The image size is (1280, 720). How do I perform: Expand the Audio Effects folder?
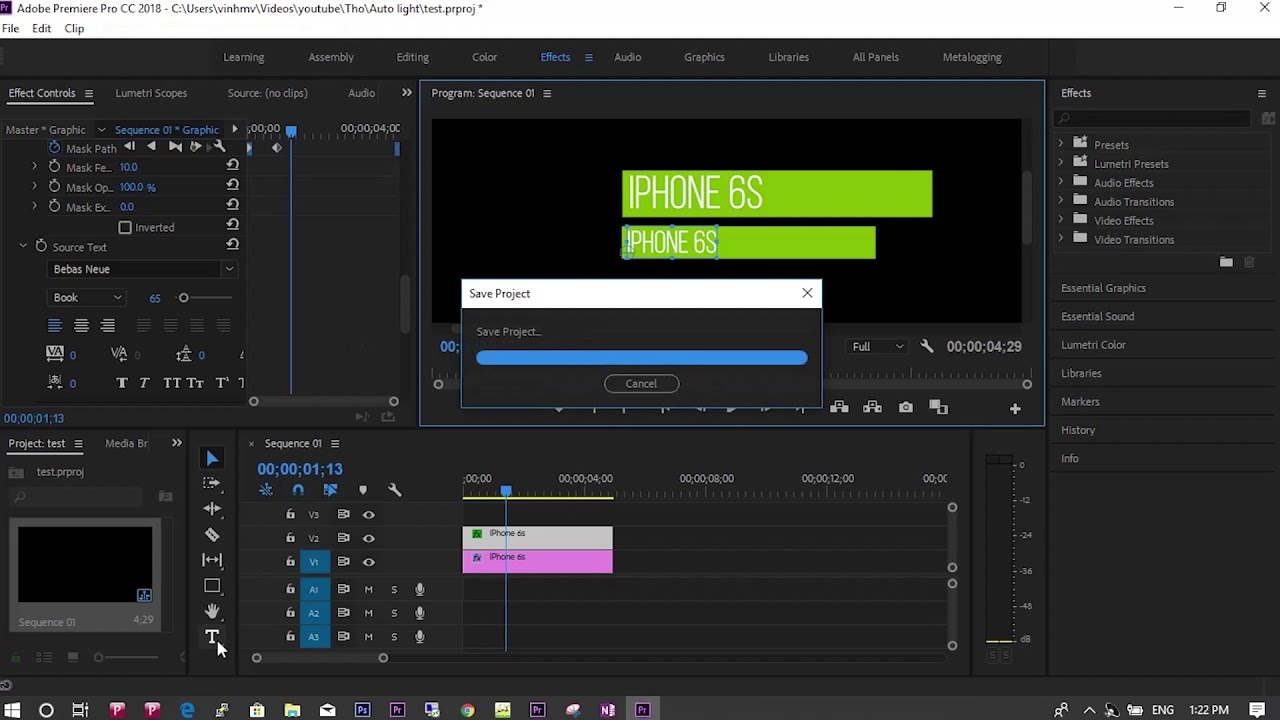click(1061, 182)
